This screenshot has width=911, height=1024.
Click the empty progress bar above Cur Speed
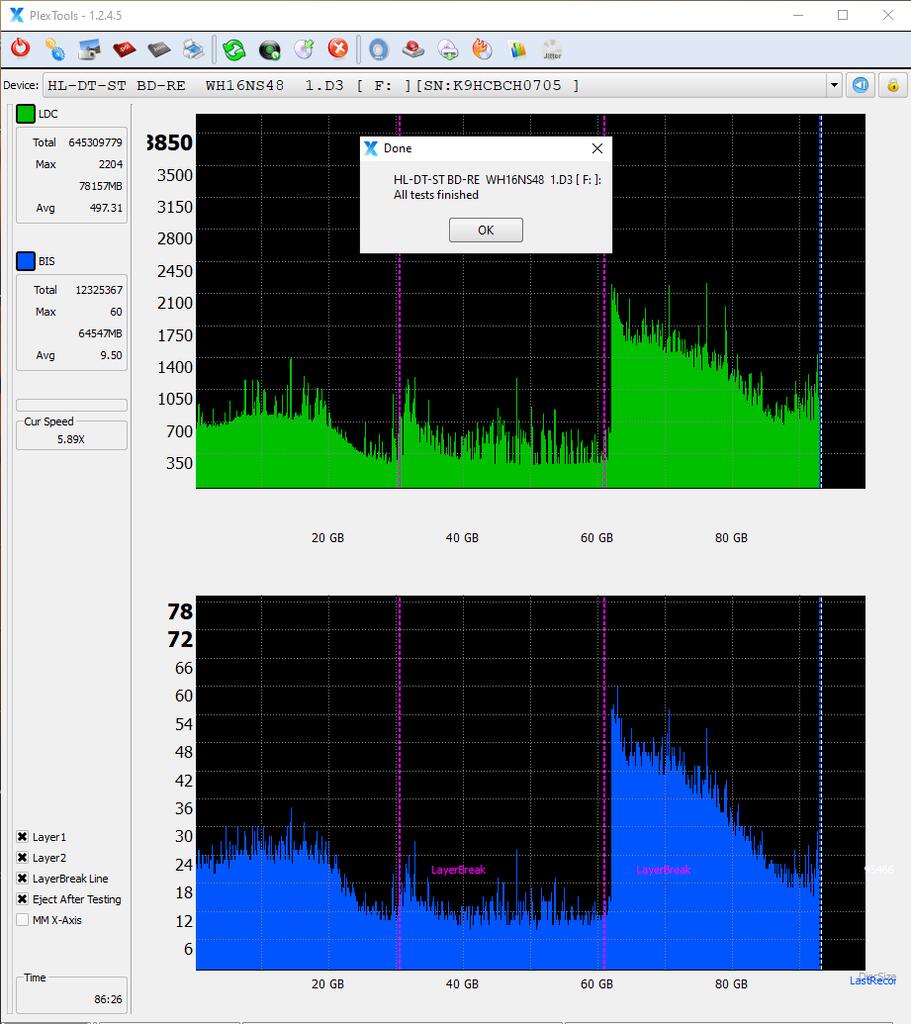pyautogui.click(x=72, y=405)
